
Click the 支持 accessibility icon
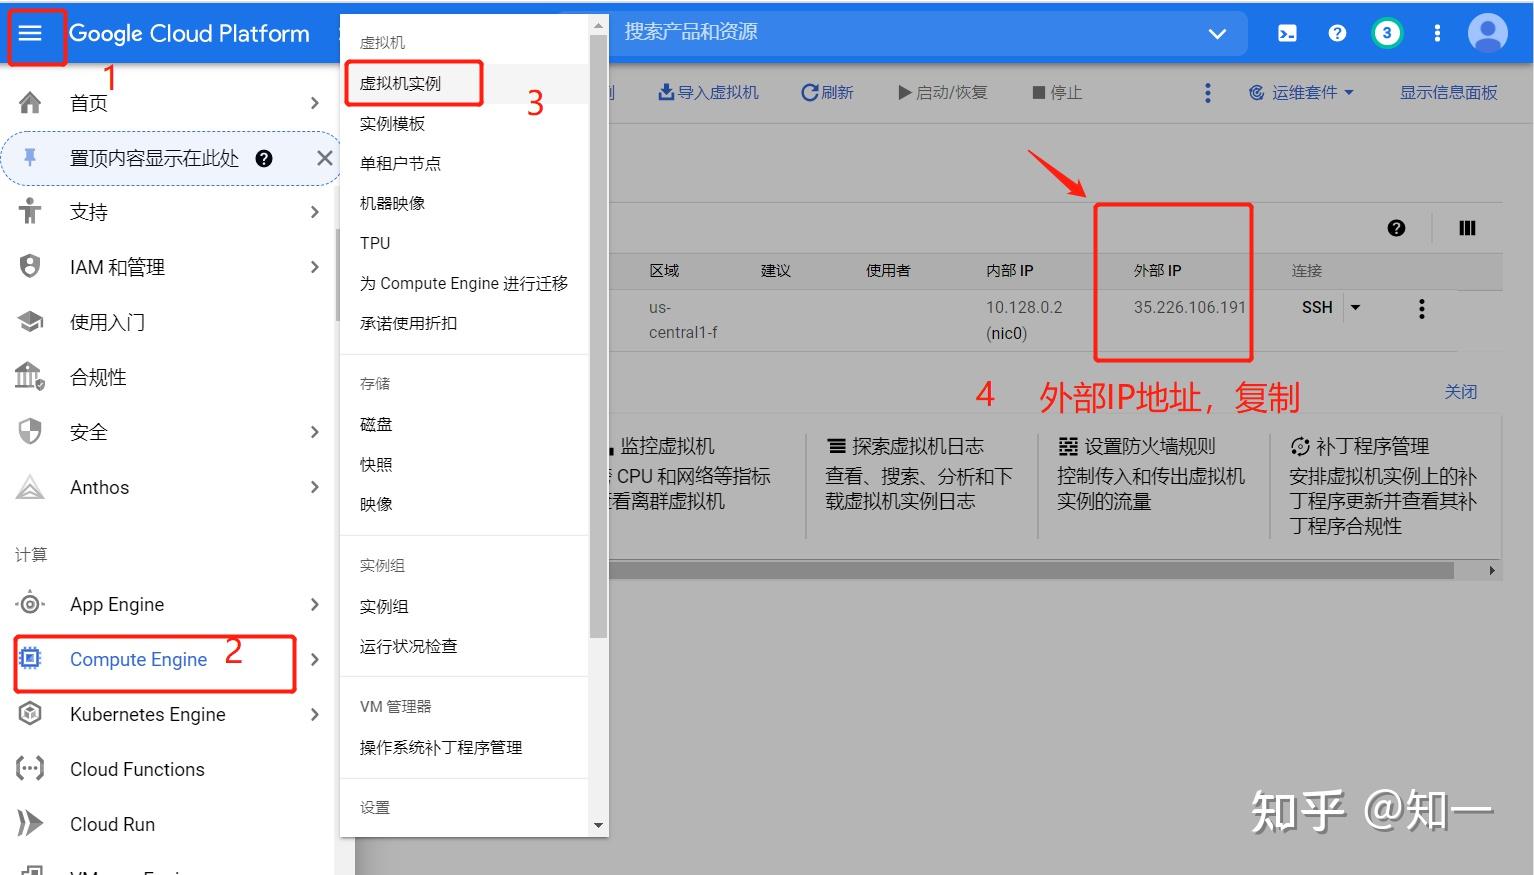click(x=30, y=212)
